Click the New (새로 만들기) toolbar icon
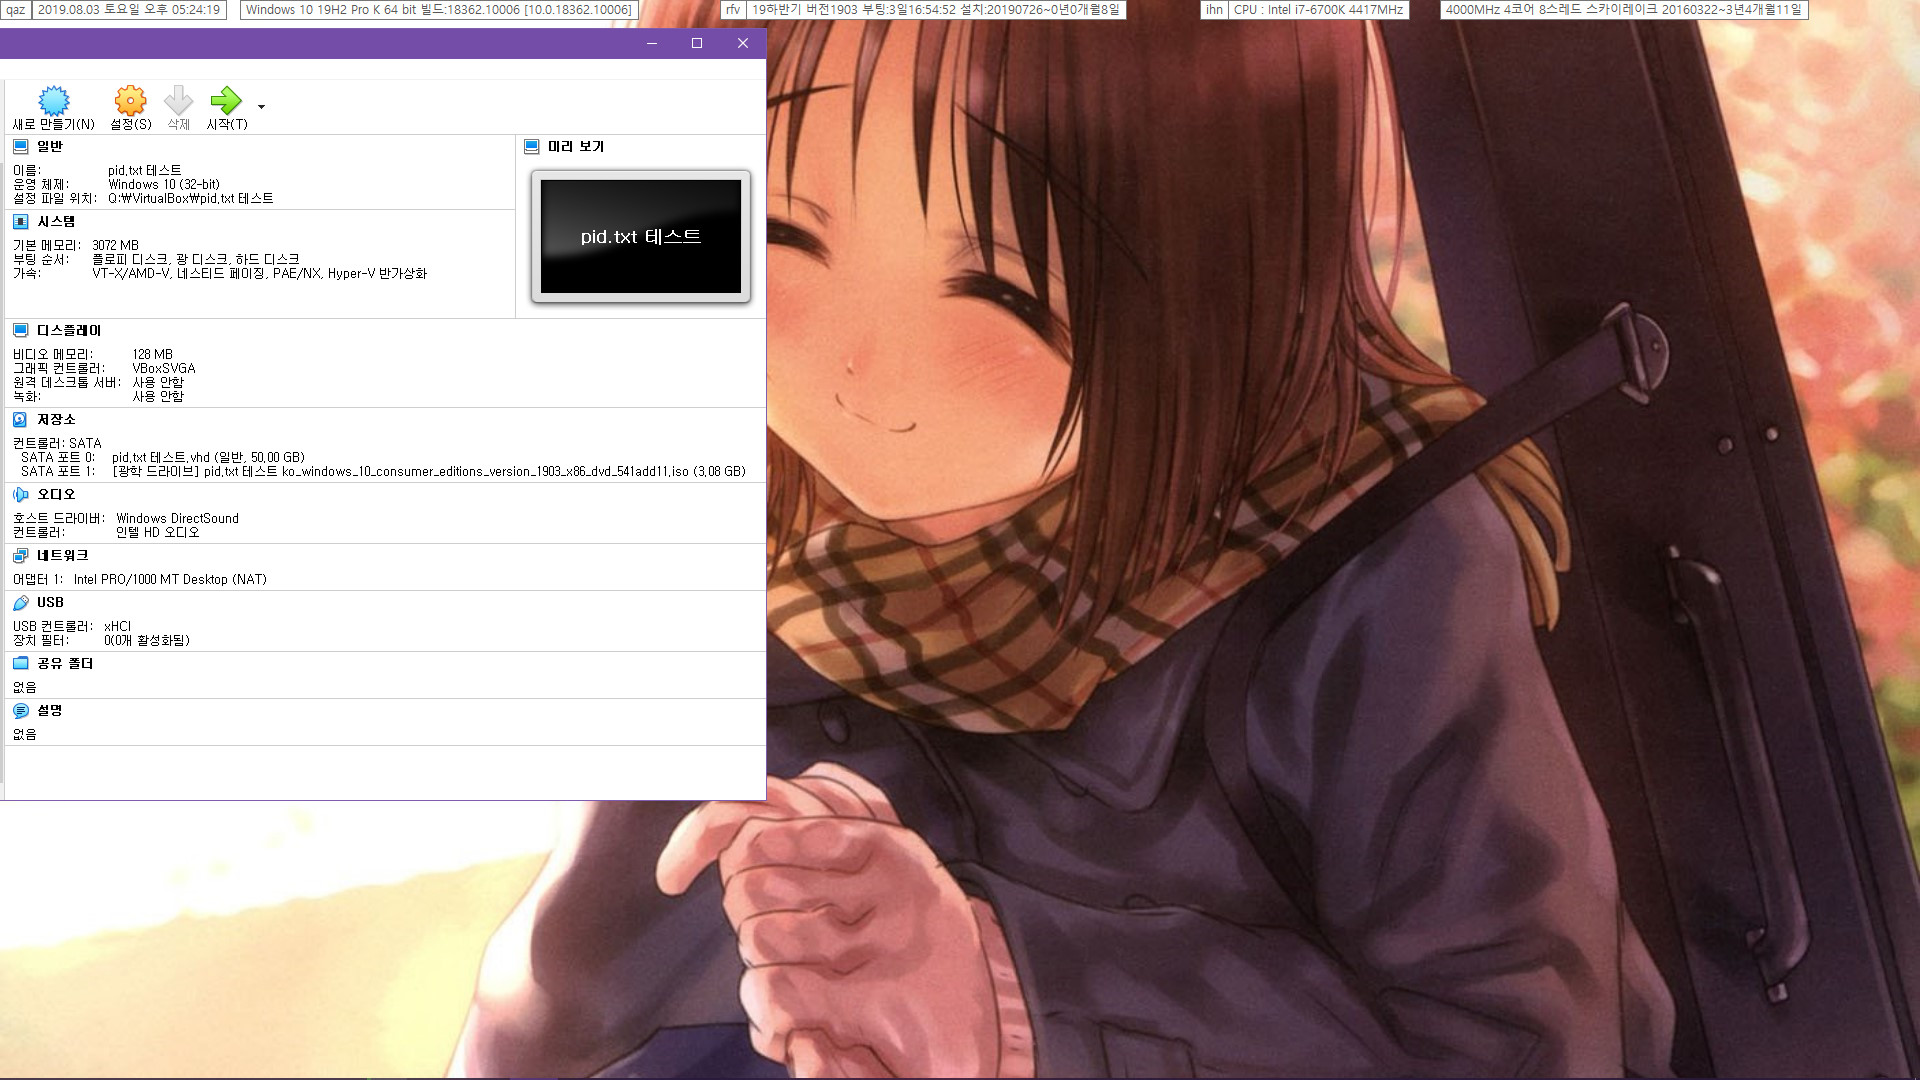 54,100
